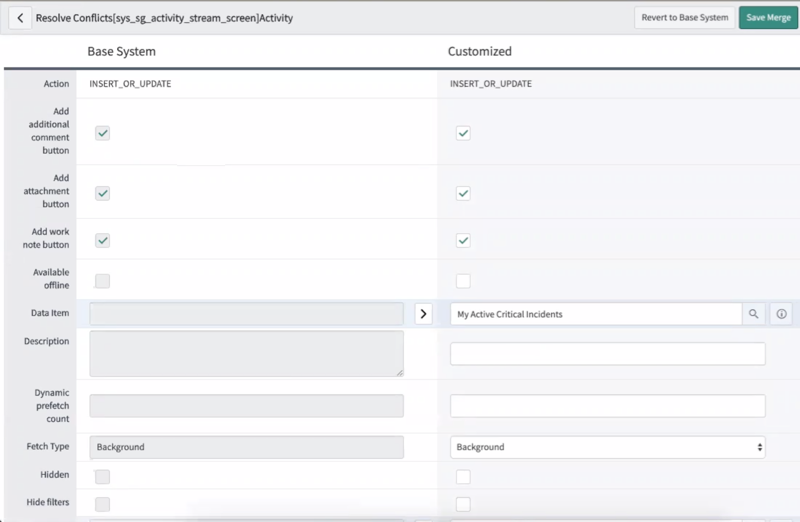Click the Description row label
800x522 pixels.
click(46, 341)
